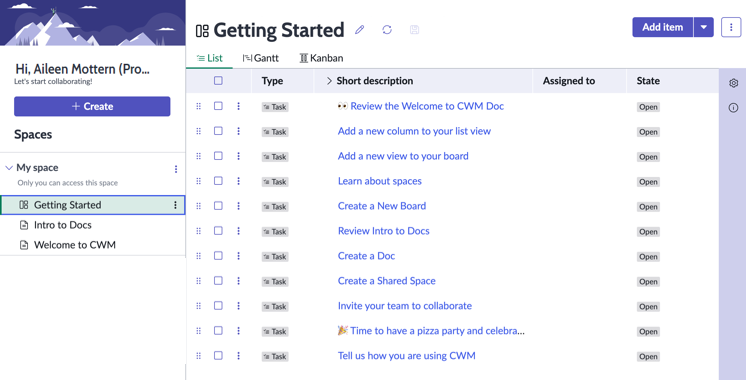Open row menu for Add a new column task
This screenshot has height=380, width=746.
click(x=238, y=131)
